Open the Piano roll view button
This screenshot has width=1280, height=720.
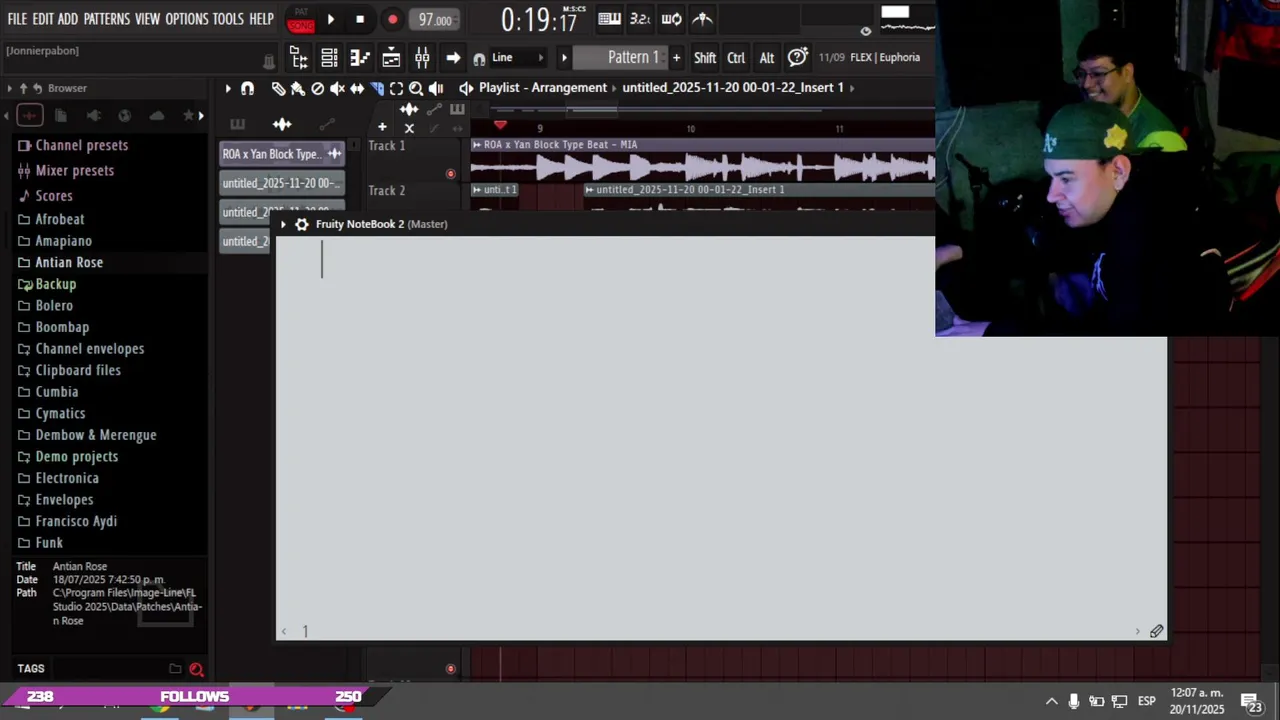tap(360, 57)
